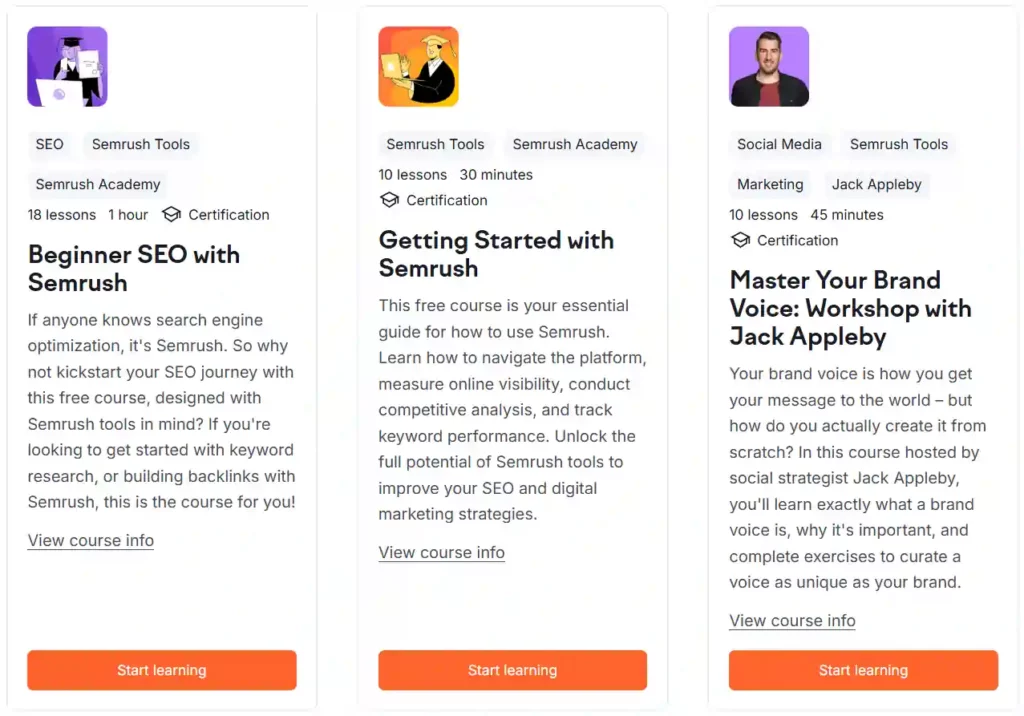Click View course info on the Beginner SEO card

pyautogui.click(x=90, y=540)
